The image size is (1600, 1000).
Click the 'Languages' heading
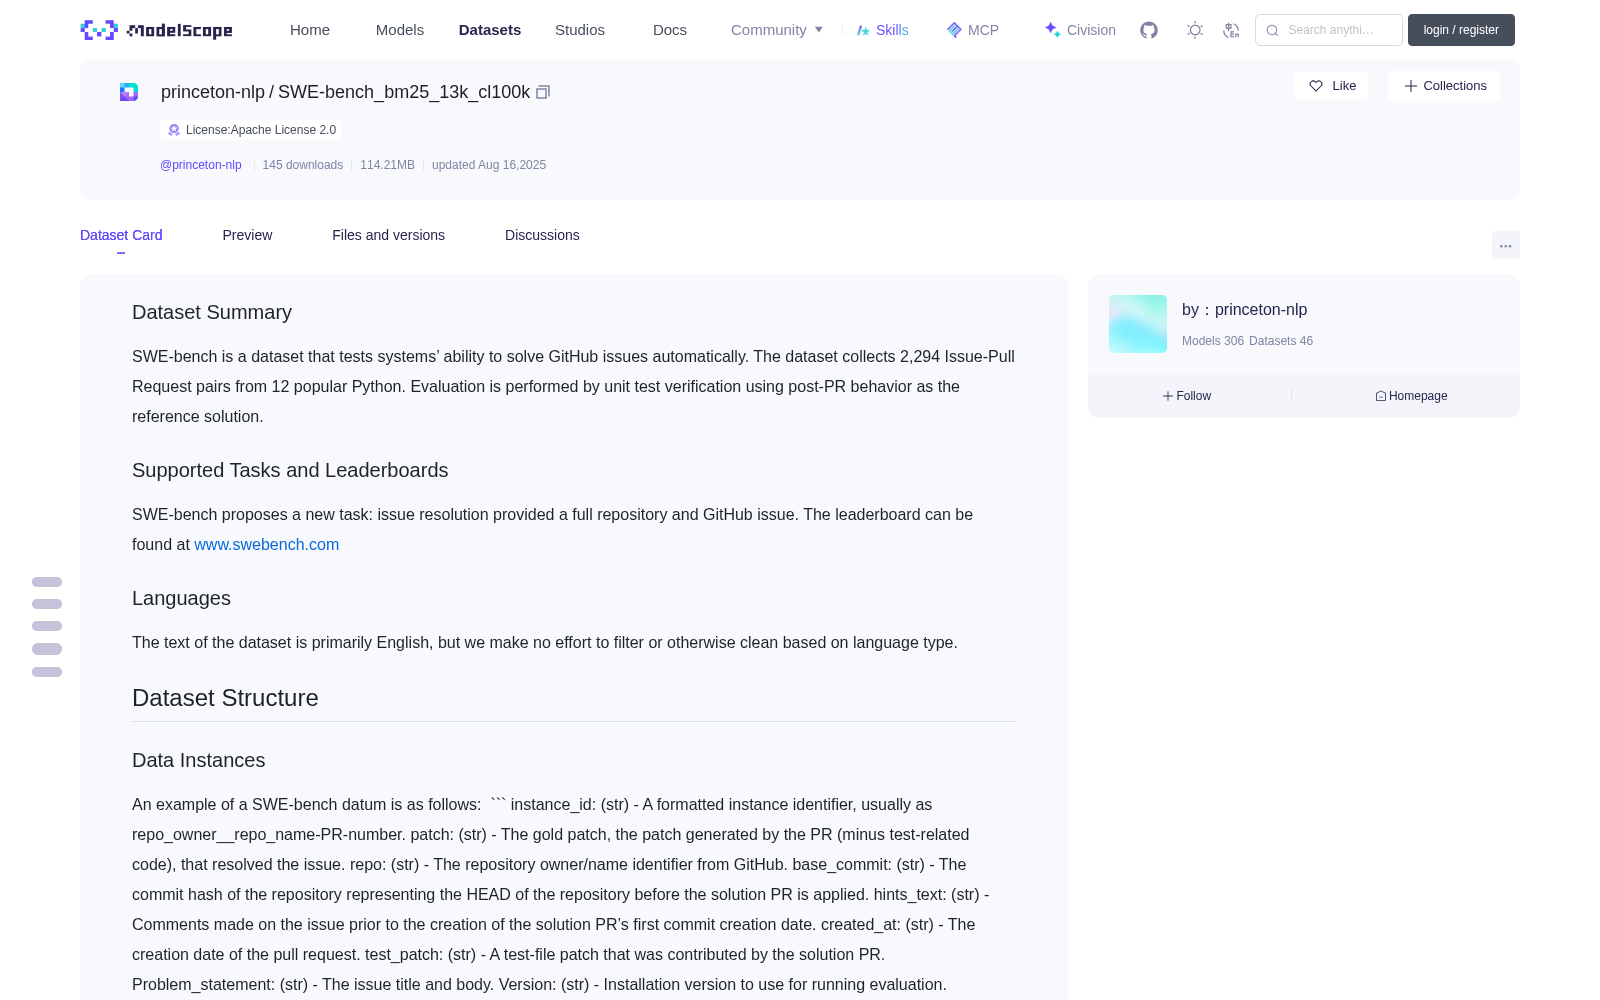pos(181,598)
